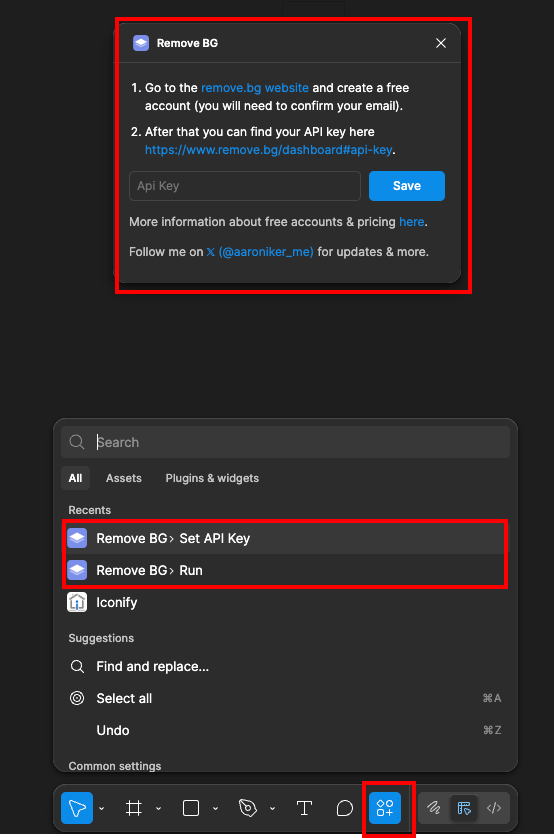Open the Pen tool dropdown chevron
Image resolution: width=554 pixels, height=838 pixels.
(272, 808)
